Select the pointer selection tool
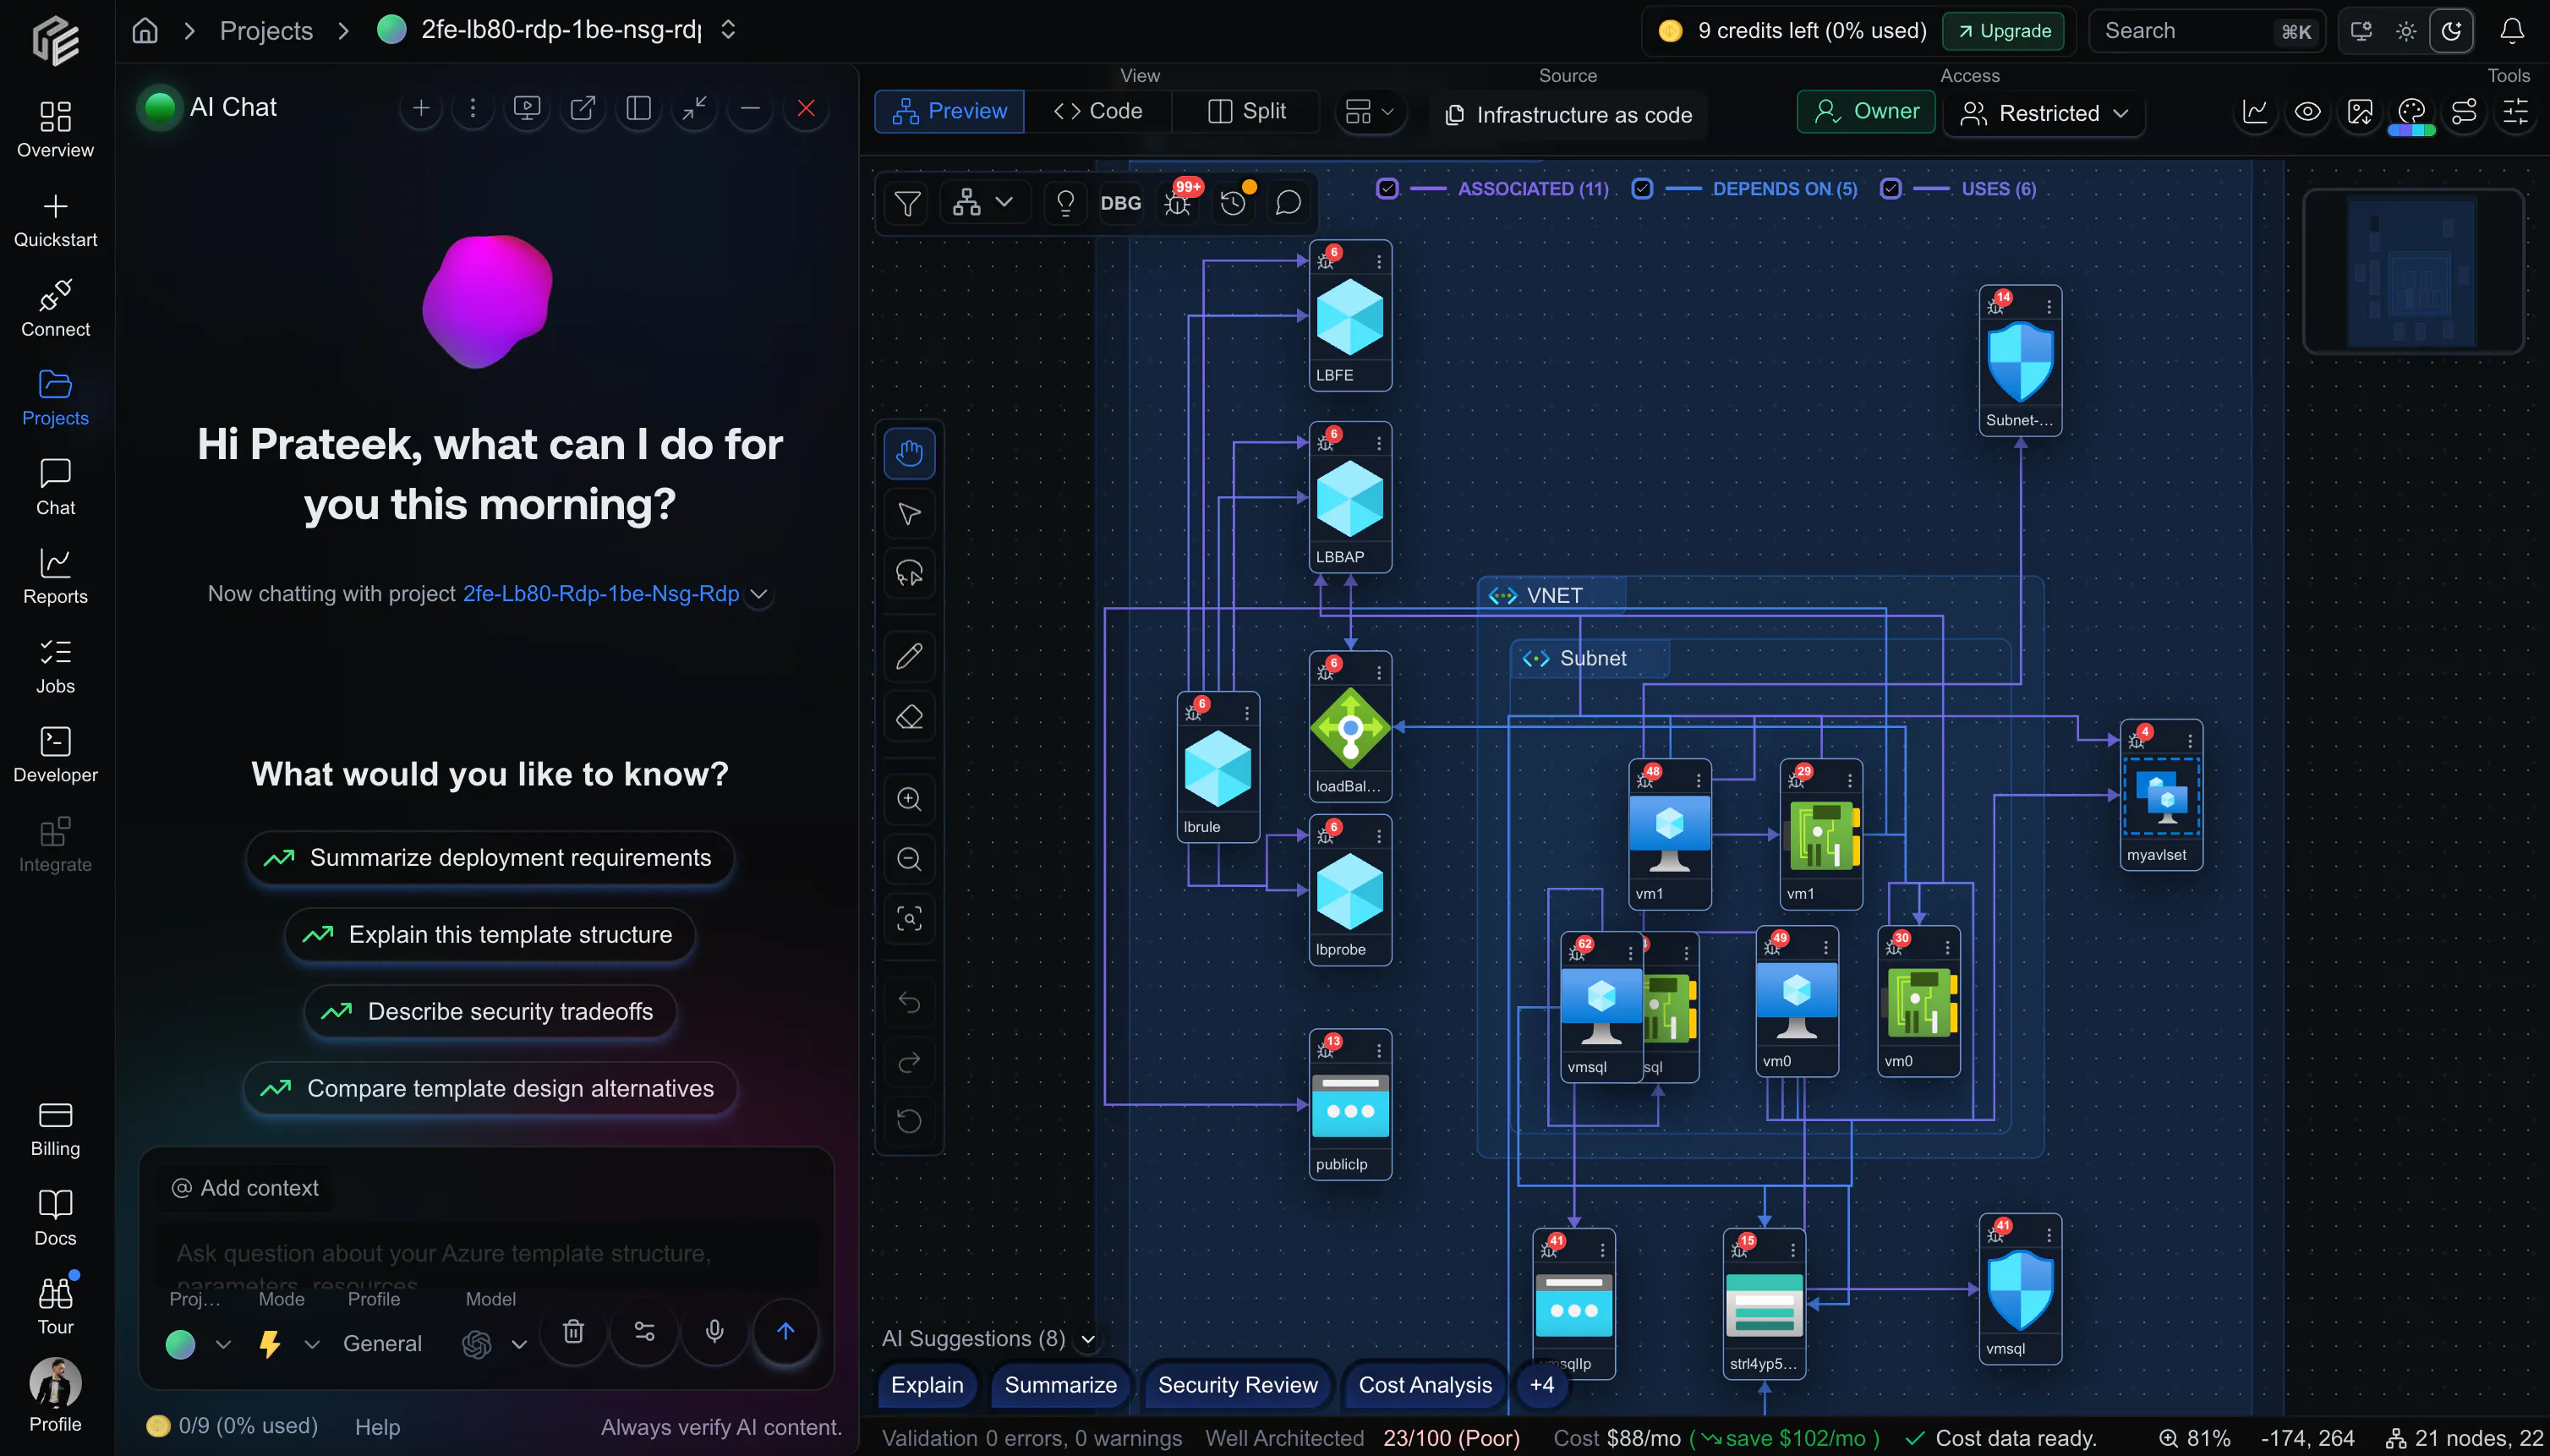The image size is (2550, 1456). coord(909,514)
